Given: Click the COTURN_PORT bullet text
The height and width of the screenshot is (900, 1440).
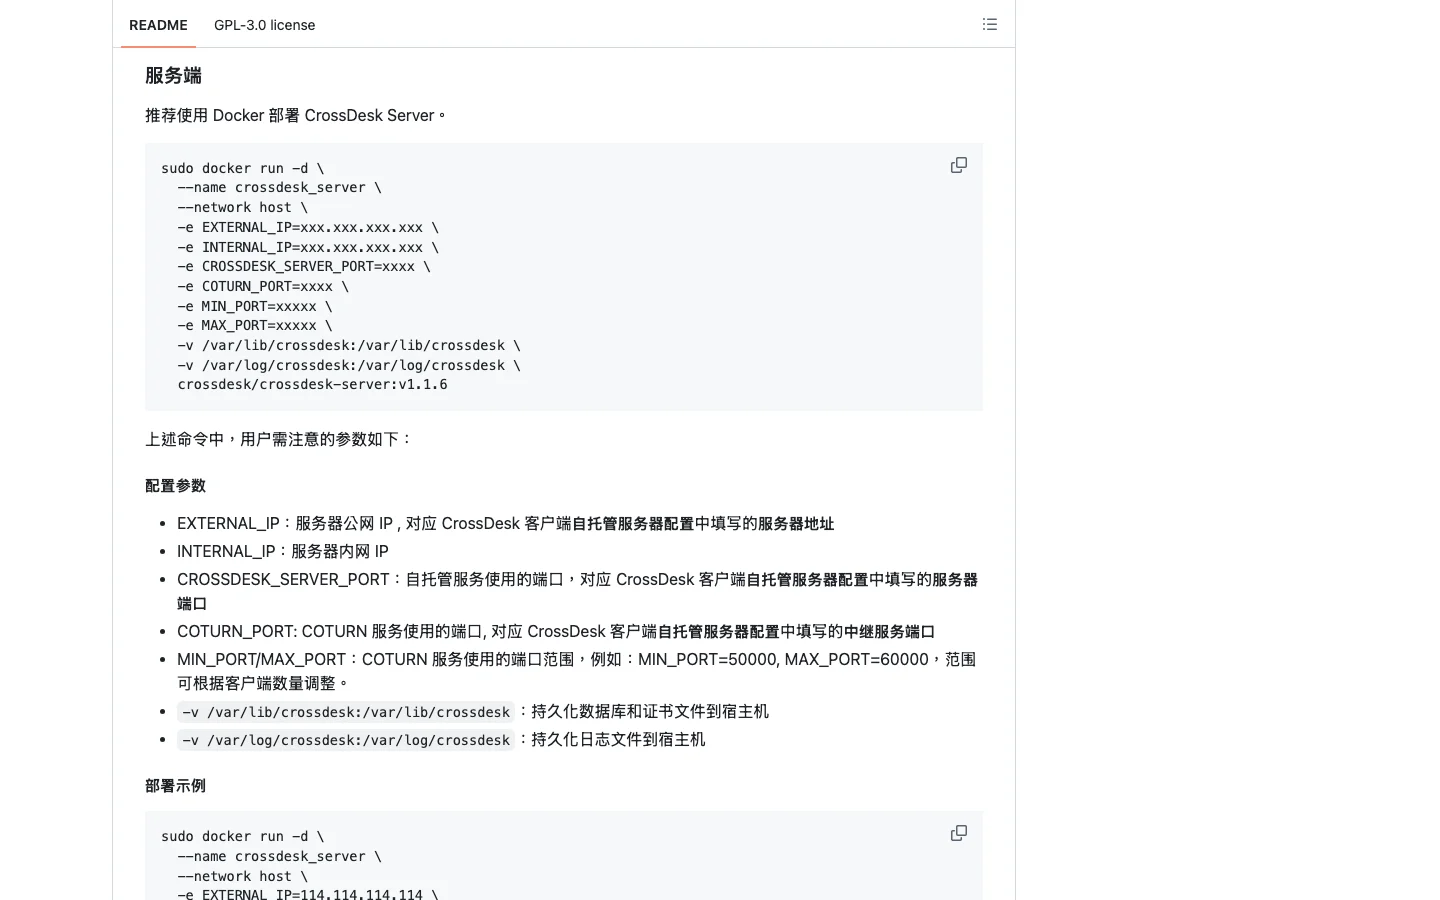Looking at the screenshot, I should [x=556, y=632].
